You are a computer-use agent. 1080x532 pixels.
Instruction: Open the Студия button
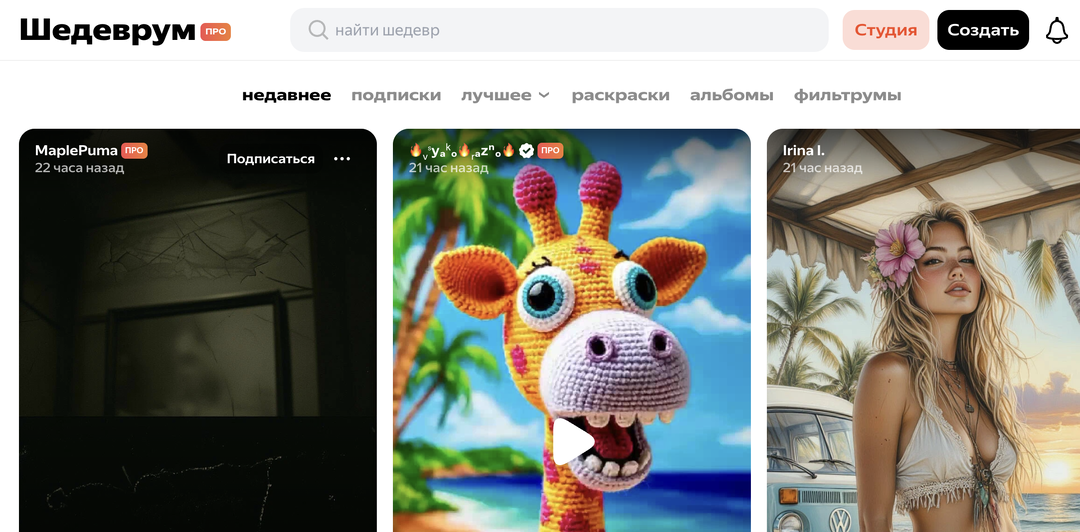886,30
